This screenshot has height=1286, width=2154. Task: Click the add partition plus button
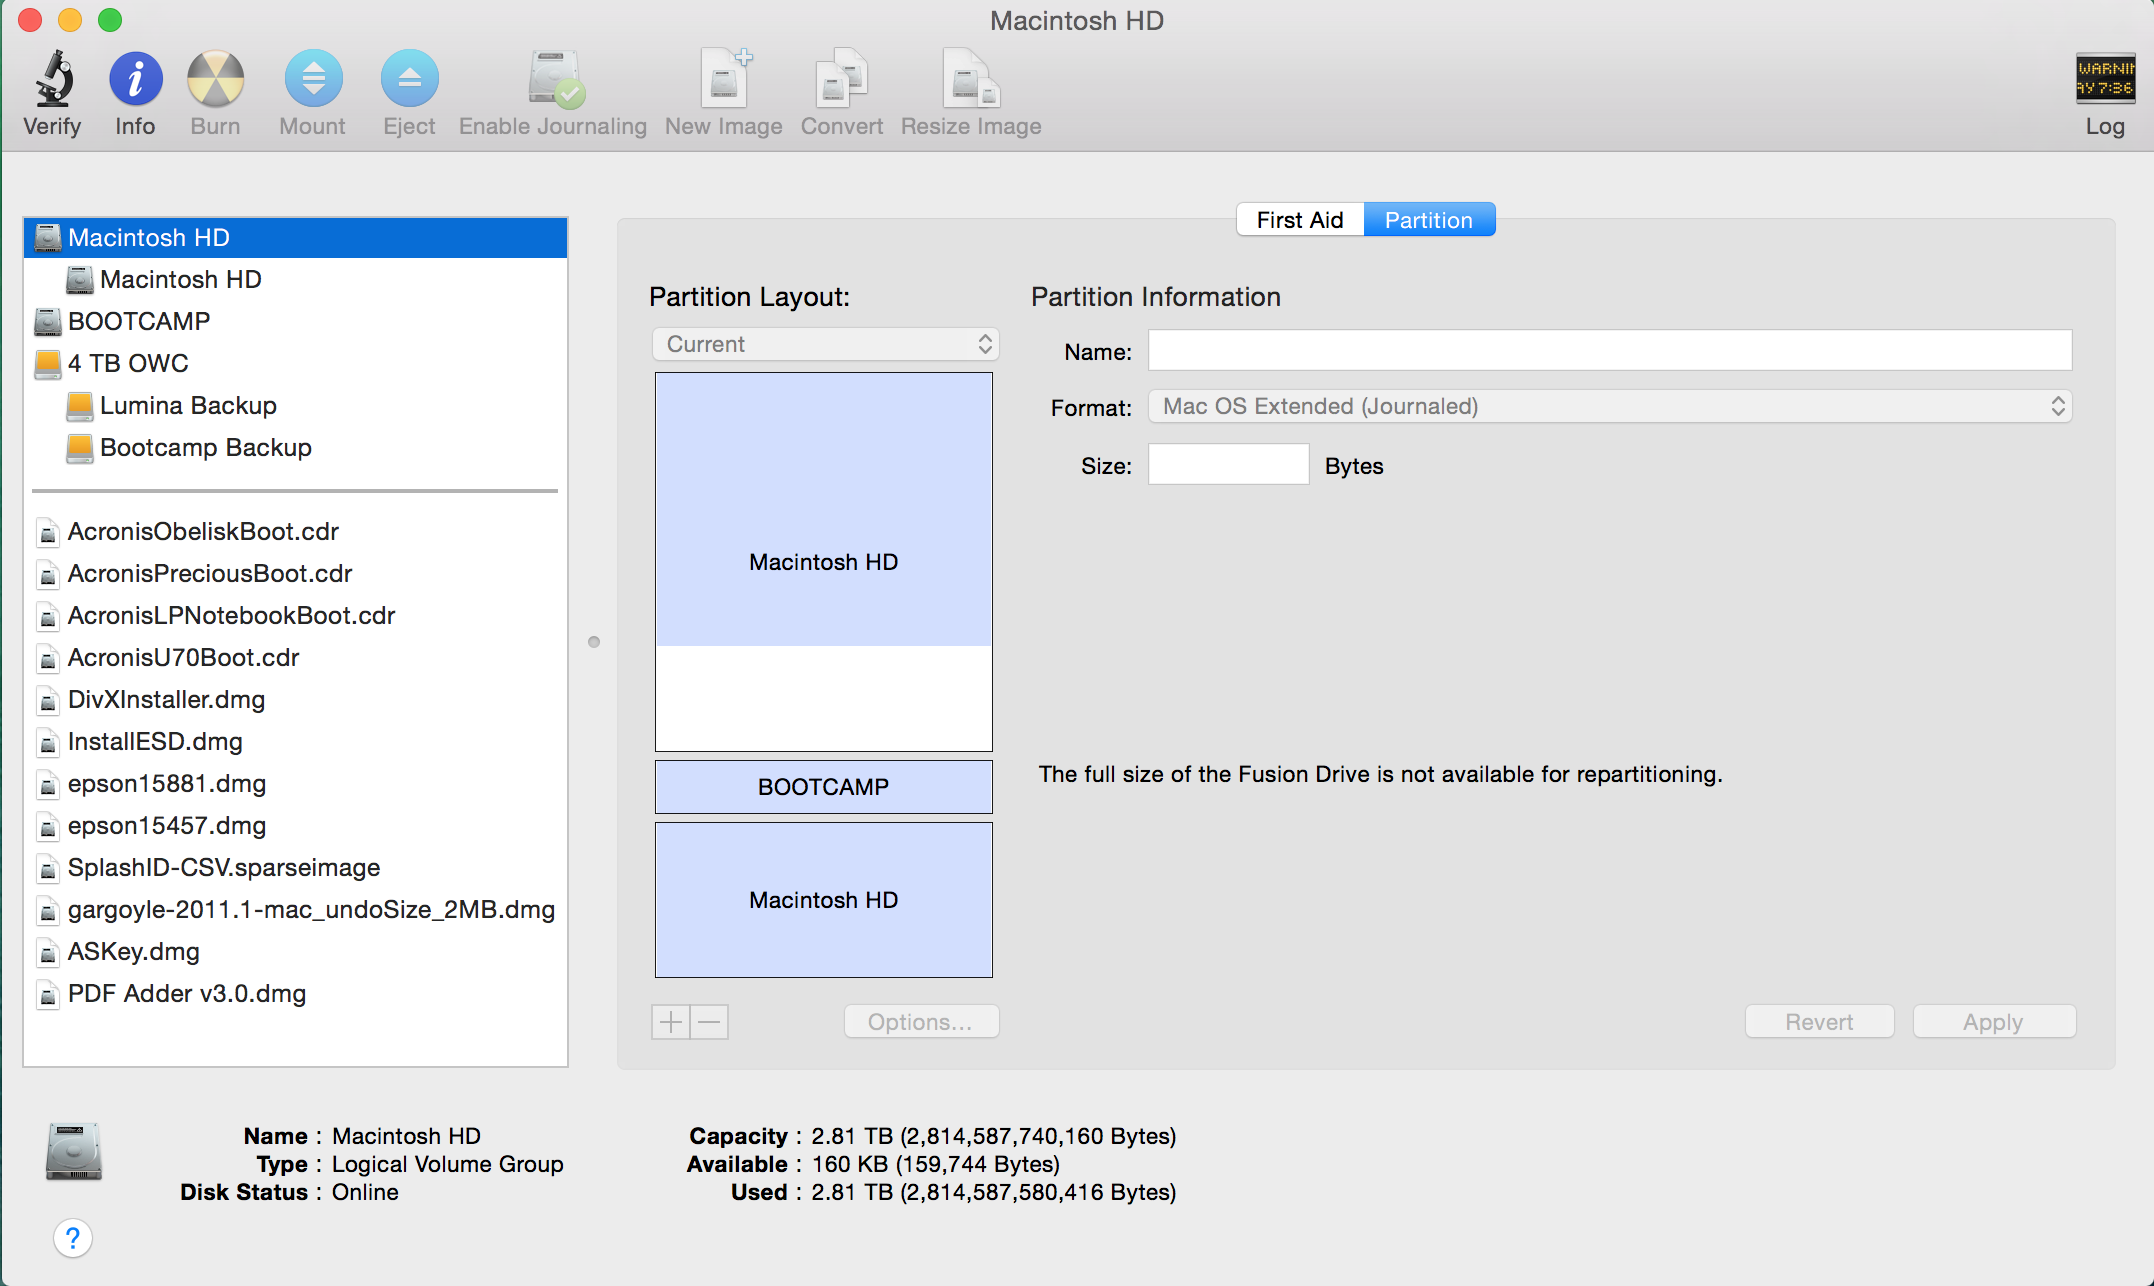[x=671, y=1022]
